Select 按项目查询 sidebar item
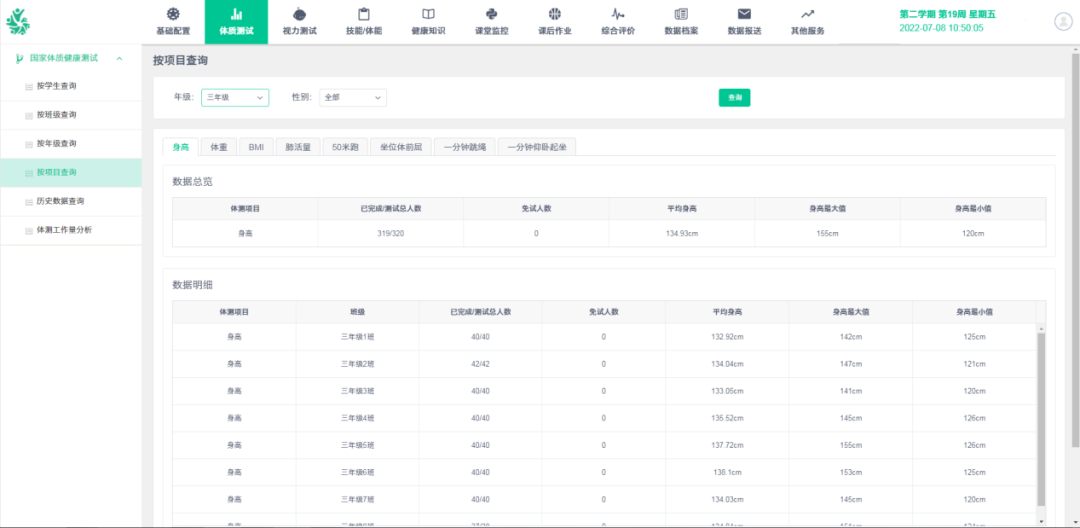The height and width of the screenshot is (528, 1080). click(x=71, y=173)
